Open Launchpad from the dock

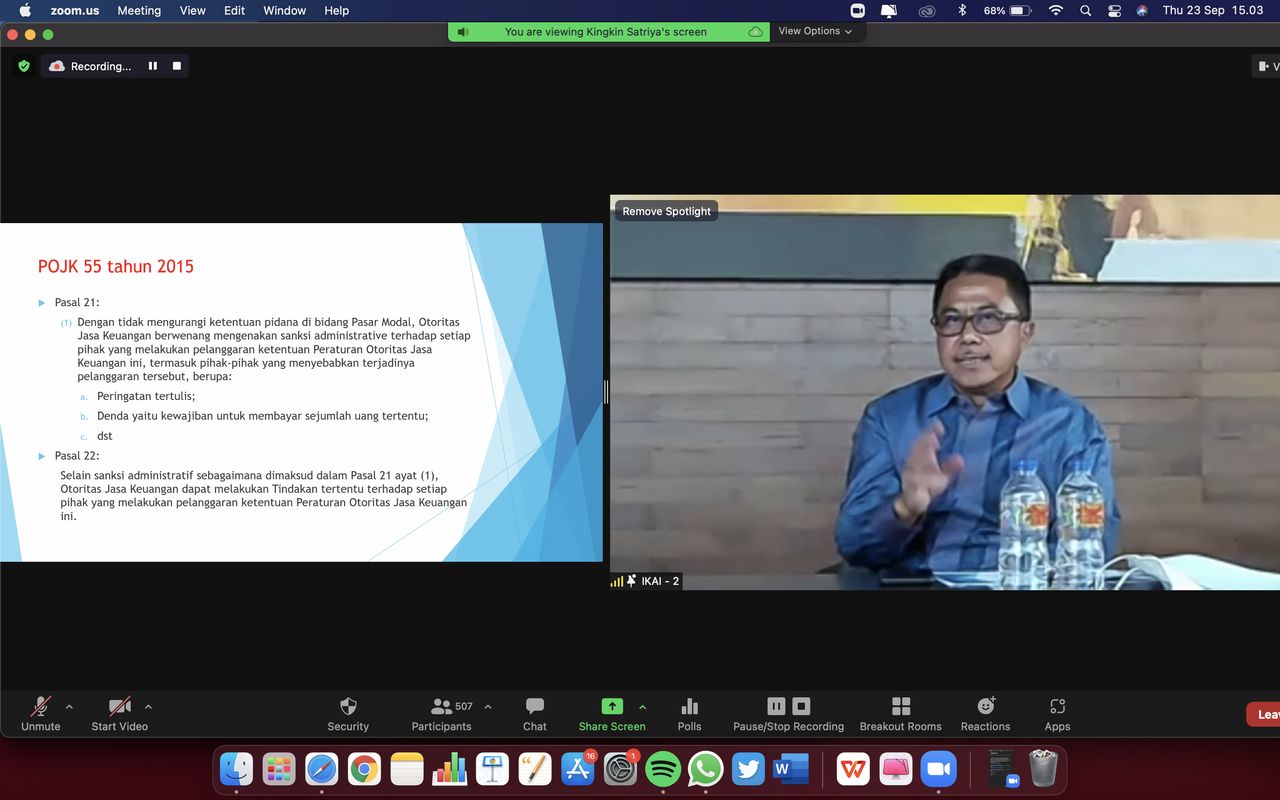coord(279,769)
